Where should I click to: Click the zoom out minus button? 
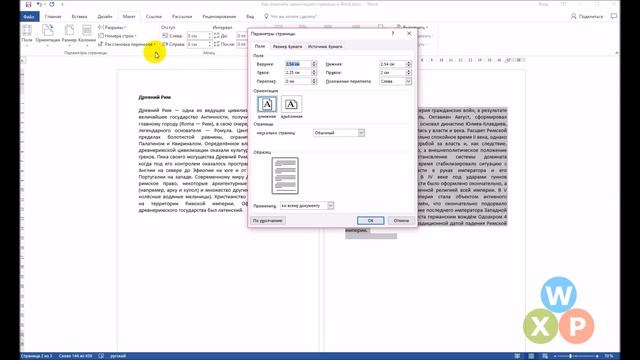pyautogui.click(x=555, y=356)
